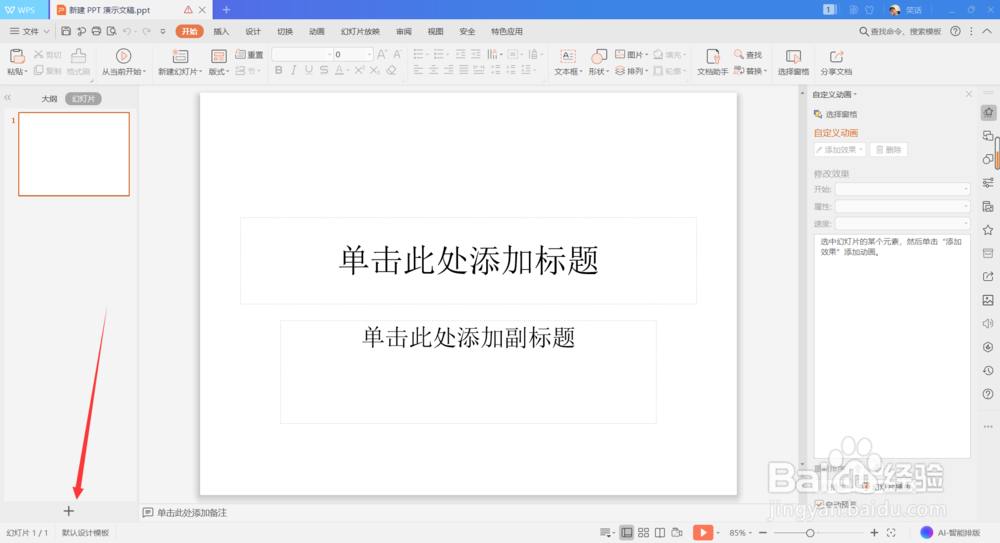
Task: Open the 85% zoom level dropdown
Action: point(740,532)
